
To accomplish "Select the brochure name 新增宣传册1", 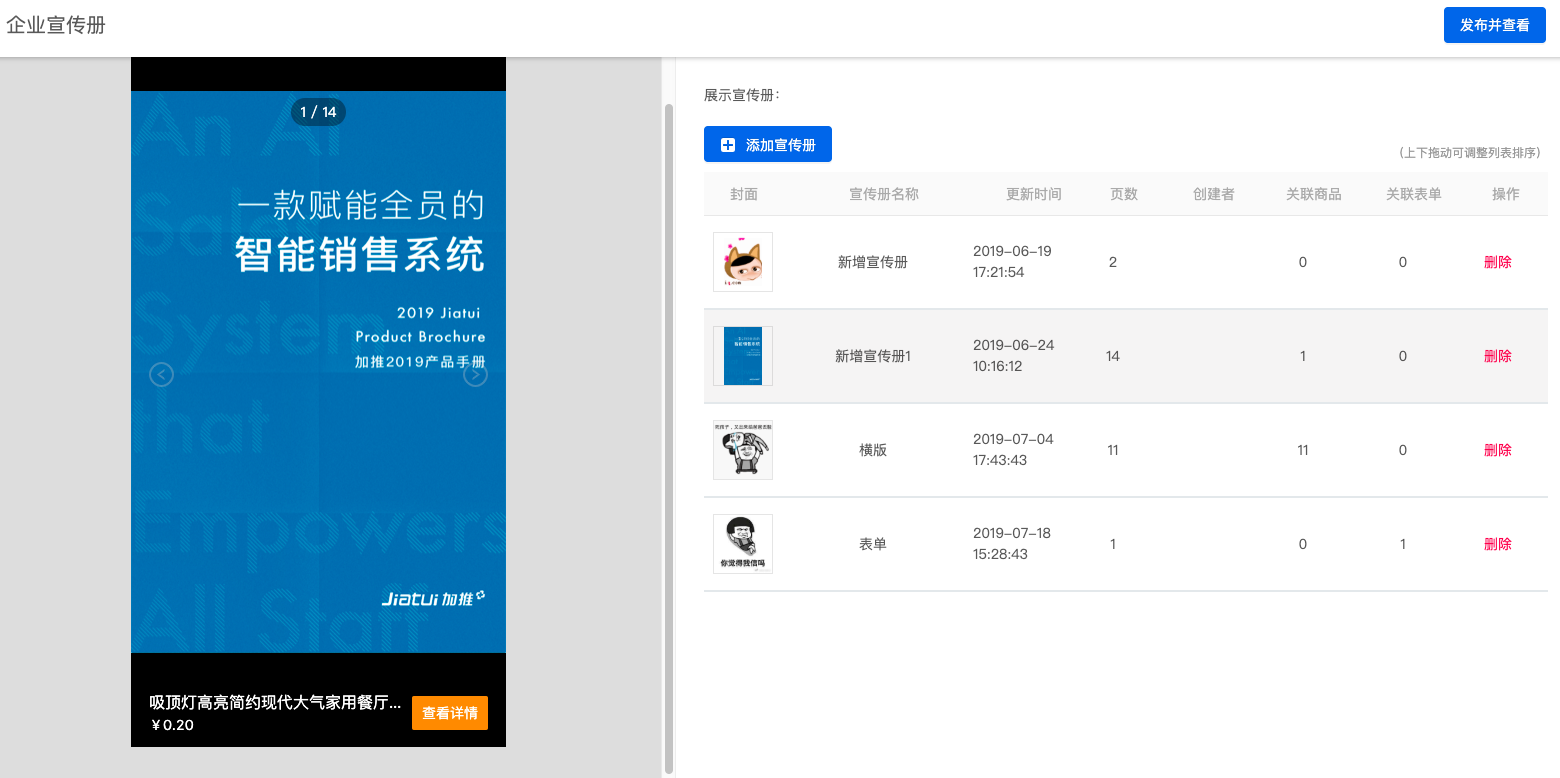I will point(873,356).
